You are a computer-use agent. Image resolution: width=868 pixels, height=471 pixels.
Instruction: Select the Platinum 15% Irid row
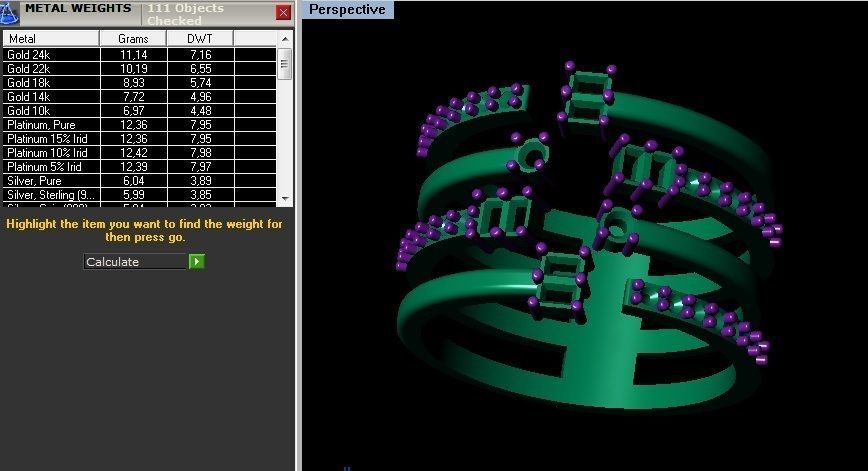pyautogui.click(x=140, y=138)
